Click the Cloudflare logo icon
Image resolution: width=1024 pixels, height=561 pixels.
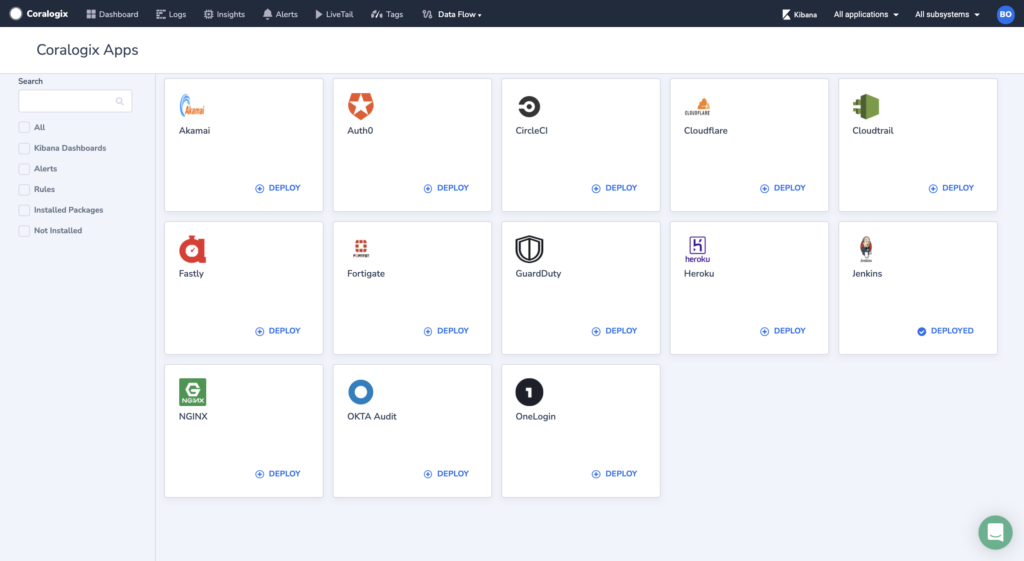697,106
